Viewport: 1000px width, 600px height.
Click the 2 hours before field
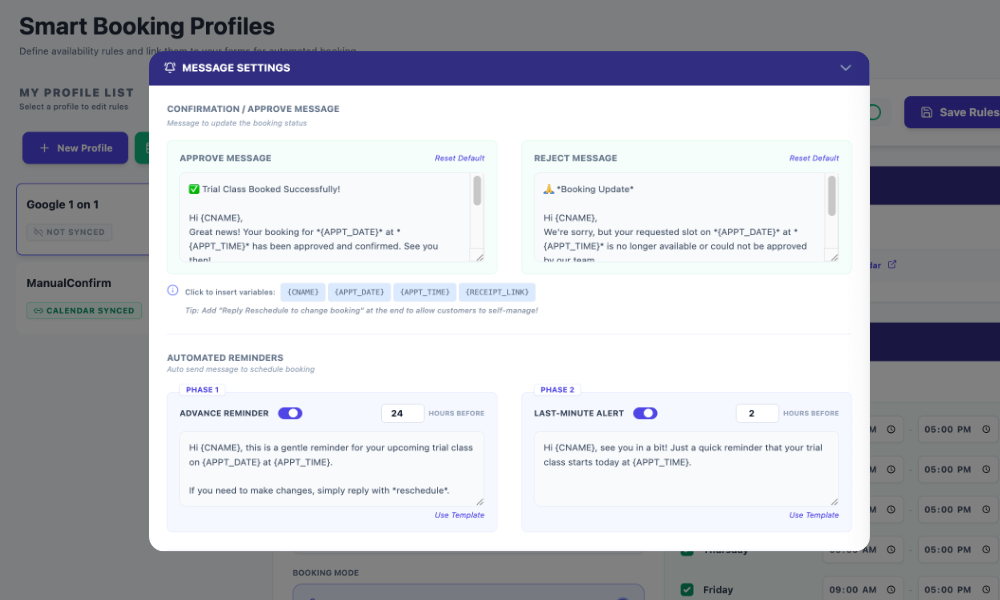click(757, 413)
